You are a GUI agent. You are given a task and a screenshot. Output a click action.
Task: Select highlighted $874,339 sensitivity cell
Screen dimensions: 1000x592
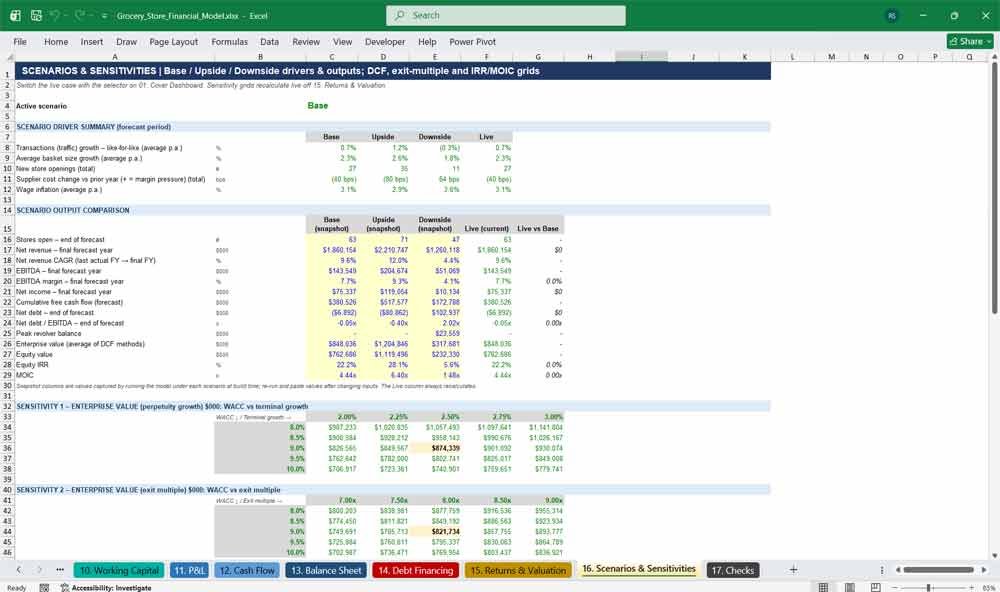click(x=436, y=448)
